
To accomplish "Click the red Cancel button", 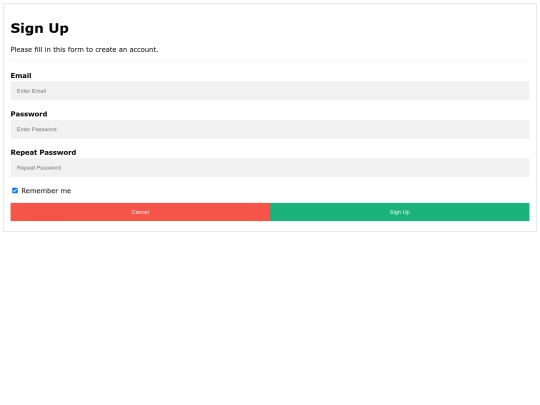I will point(140,212).
